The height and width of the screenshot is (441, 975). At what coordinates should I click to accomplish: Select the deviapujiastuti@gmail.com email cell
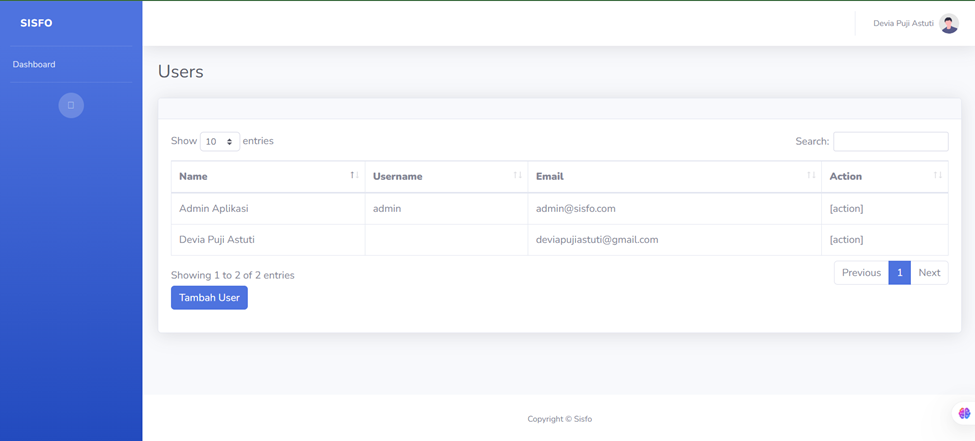(597, 240)
